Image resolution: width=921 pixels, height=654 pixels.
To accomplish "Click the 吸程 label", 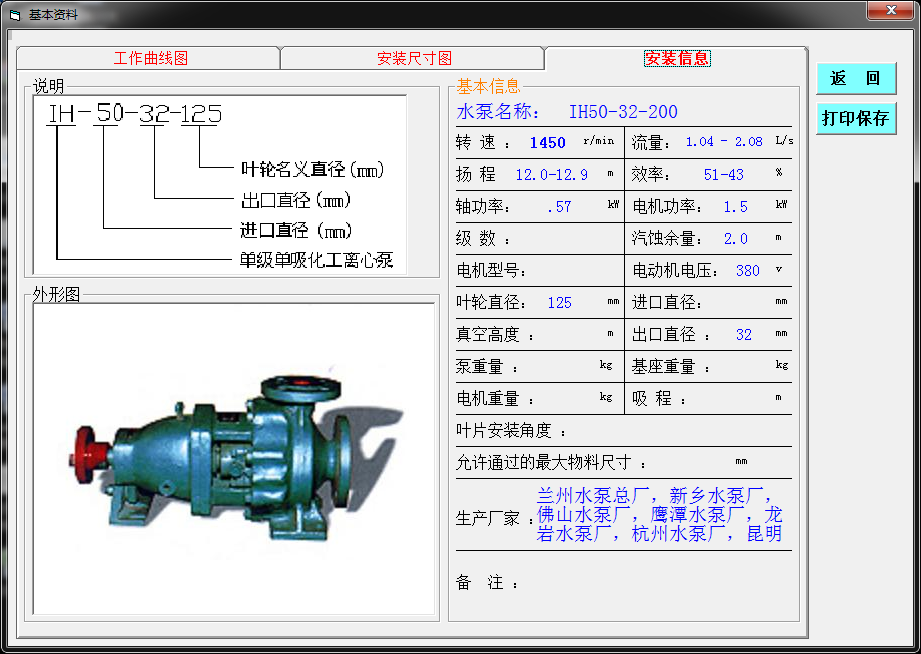I will tap(658, 398).
